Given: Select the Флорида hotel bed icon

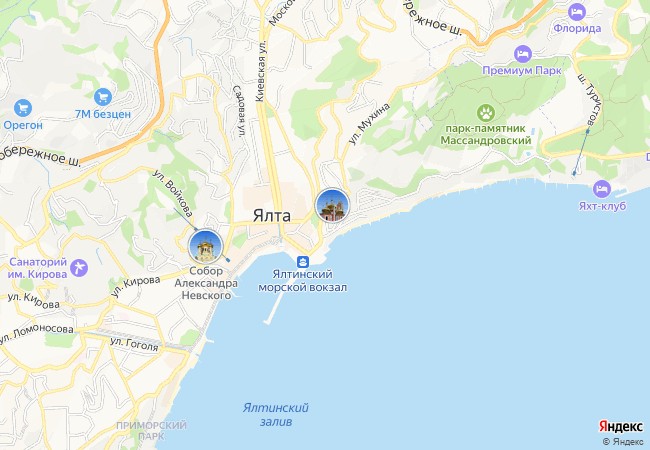Looking at the screenshot, I should coord(577,12).
